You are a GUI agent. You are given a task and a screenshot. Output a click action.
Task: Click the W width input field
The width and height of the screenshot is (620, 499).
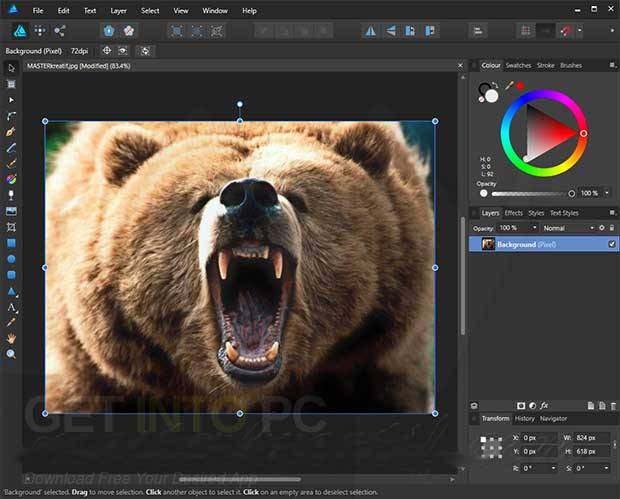pyautogui.click(x=592, y=438)
